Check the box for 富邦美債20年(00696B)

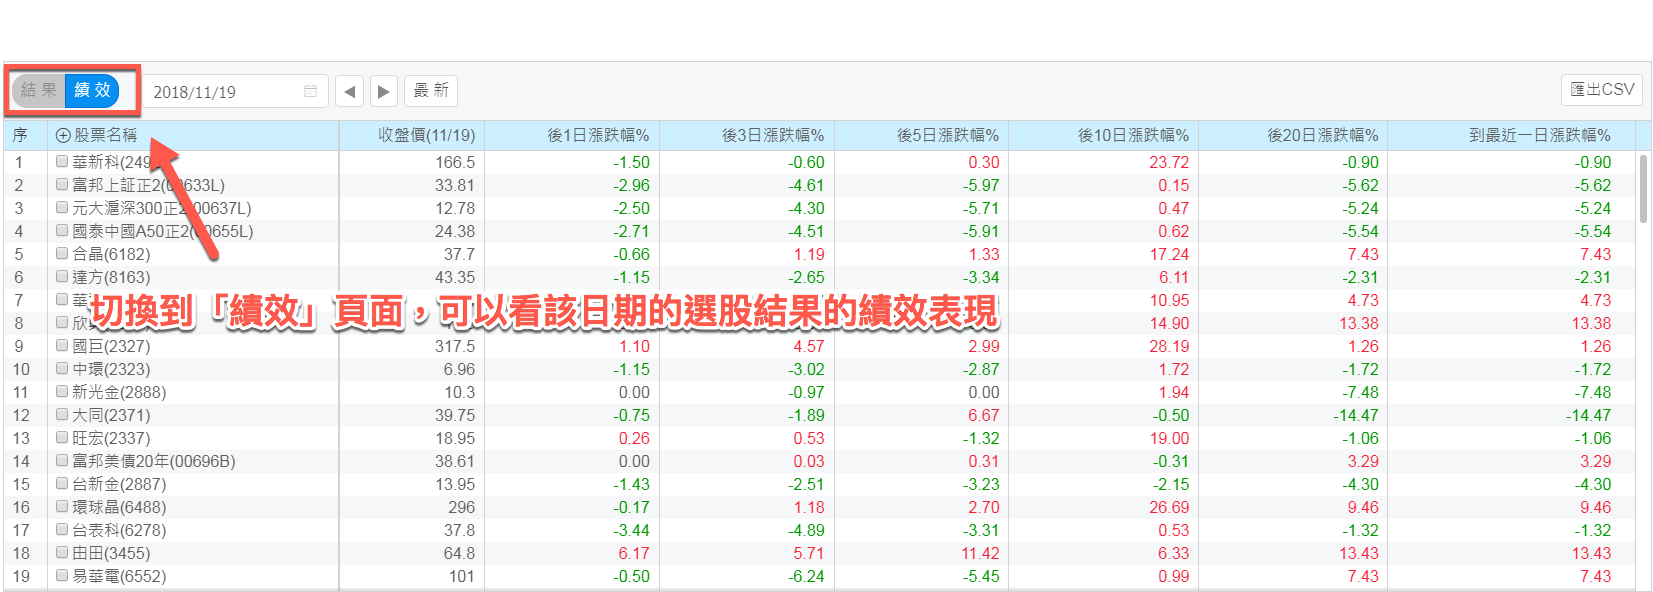tap(62, 461)
